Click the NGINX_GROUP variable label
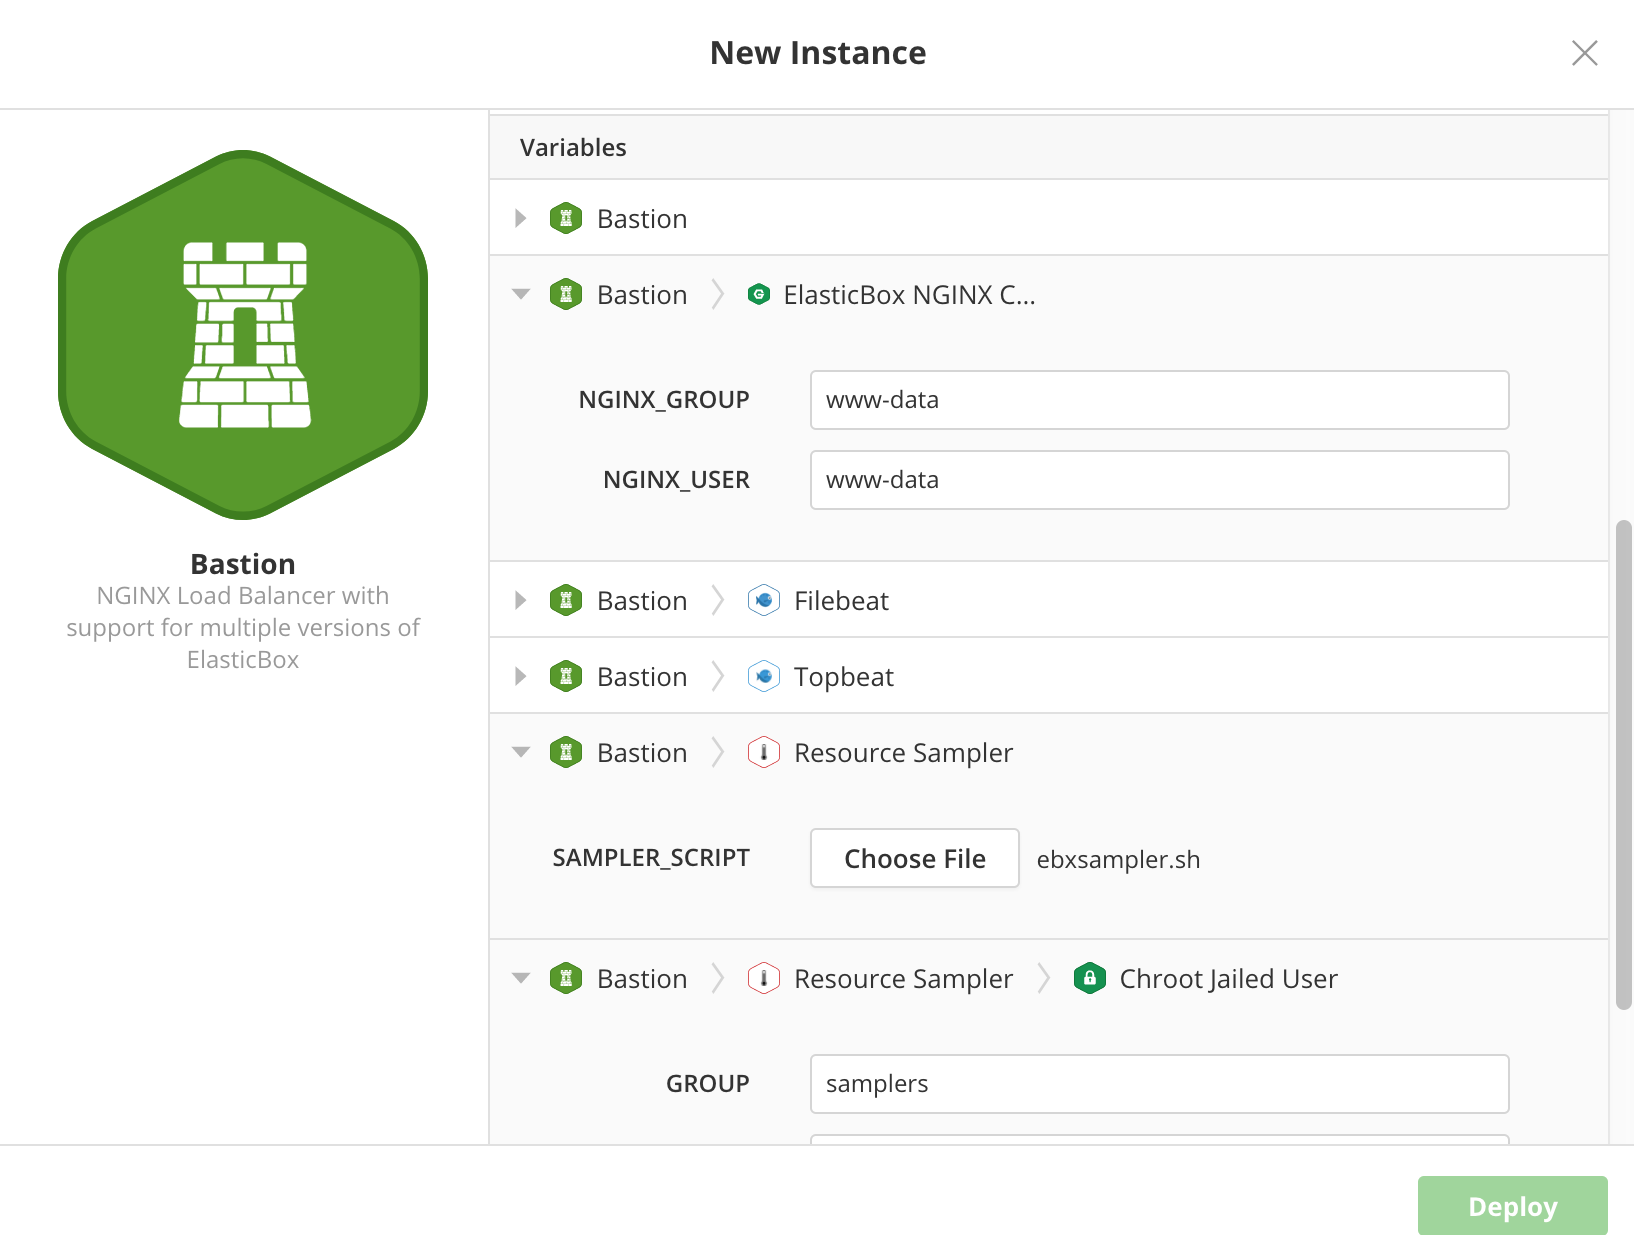 click(x=664, y=400)
